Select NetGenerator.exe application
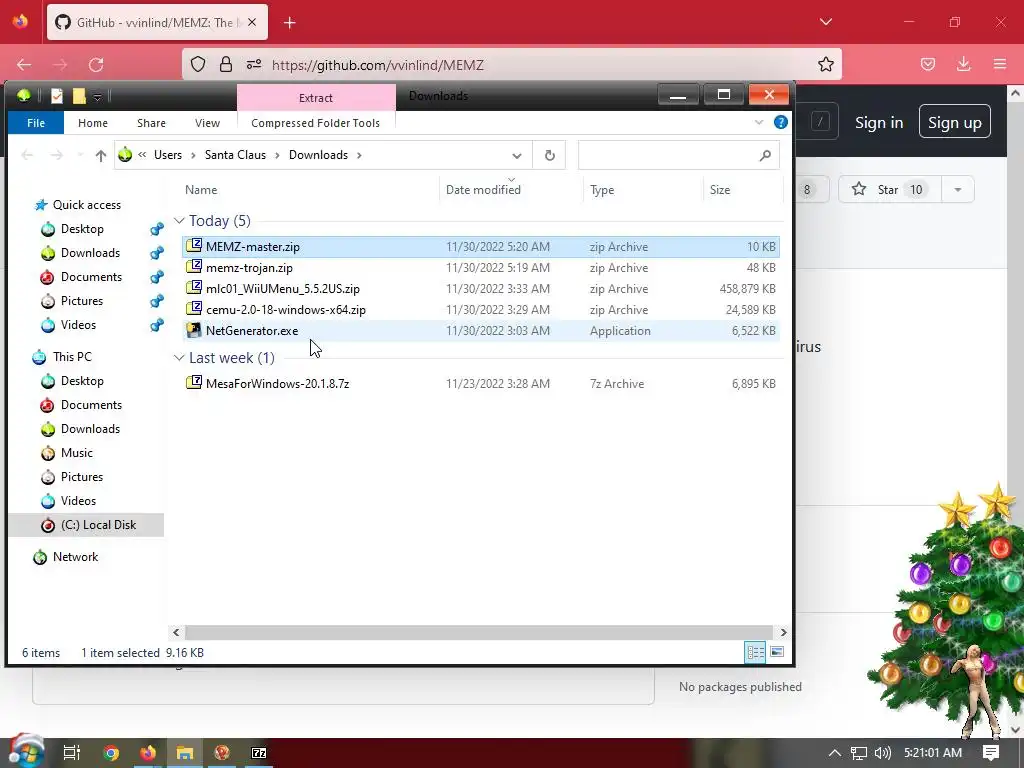The width and height of the screenshot is (1024, 768). tap(481, 330)
